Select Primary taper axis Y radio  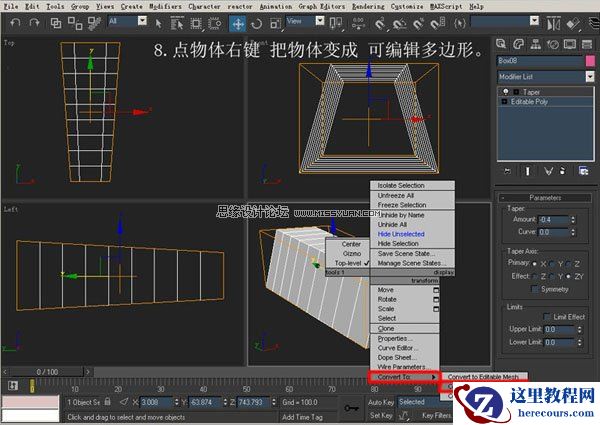tap(552, 264)
